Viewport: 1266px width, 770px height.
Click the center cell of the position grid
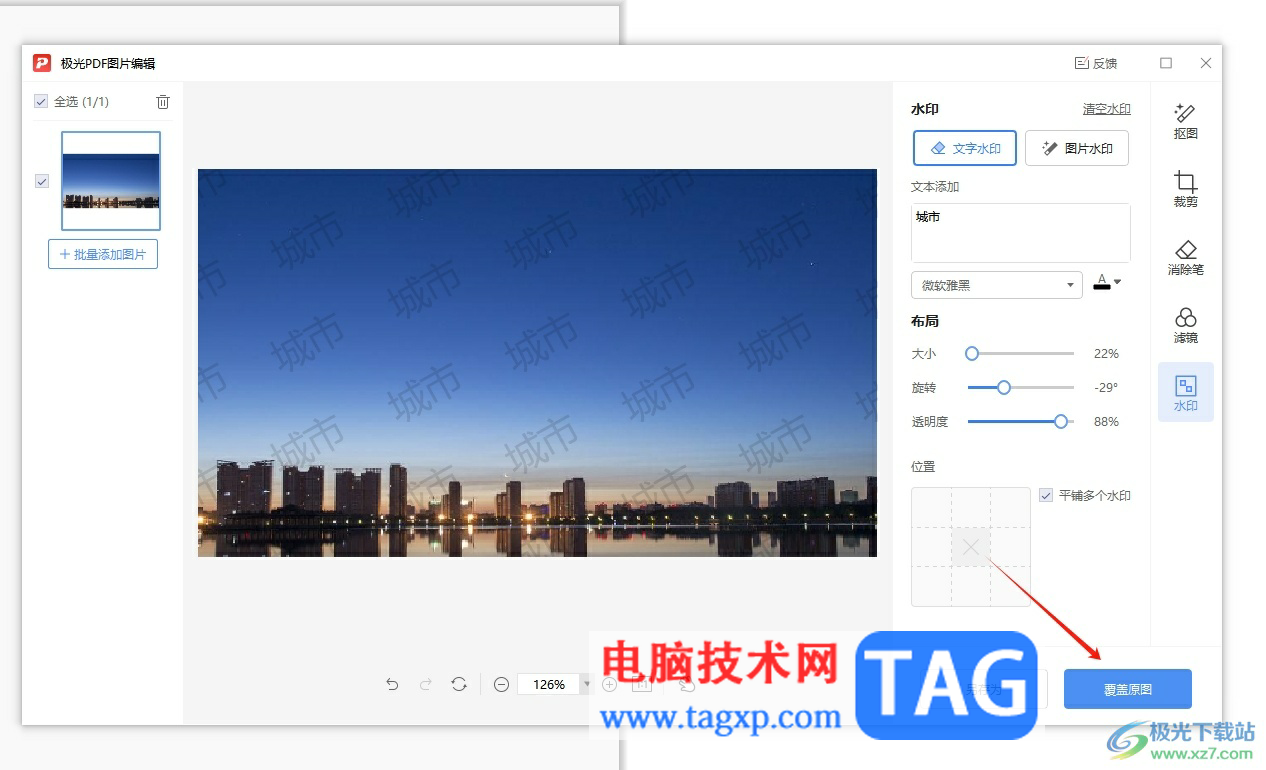tap(971, 547)
